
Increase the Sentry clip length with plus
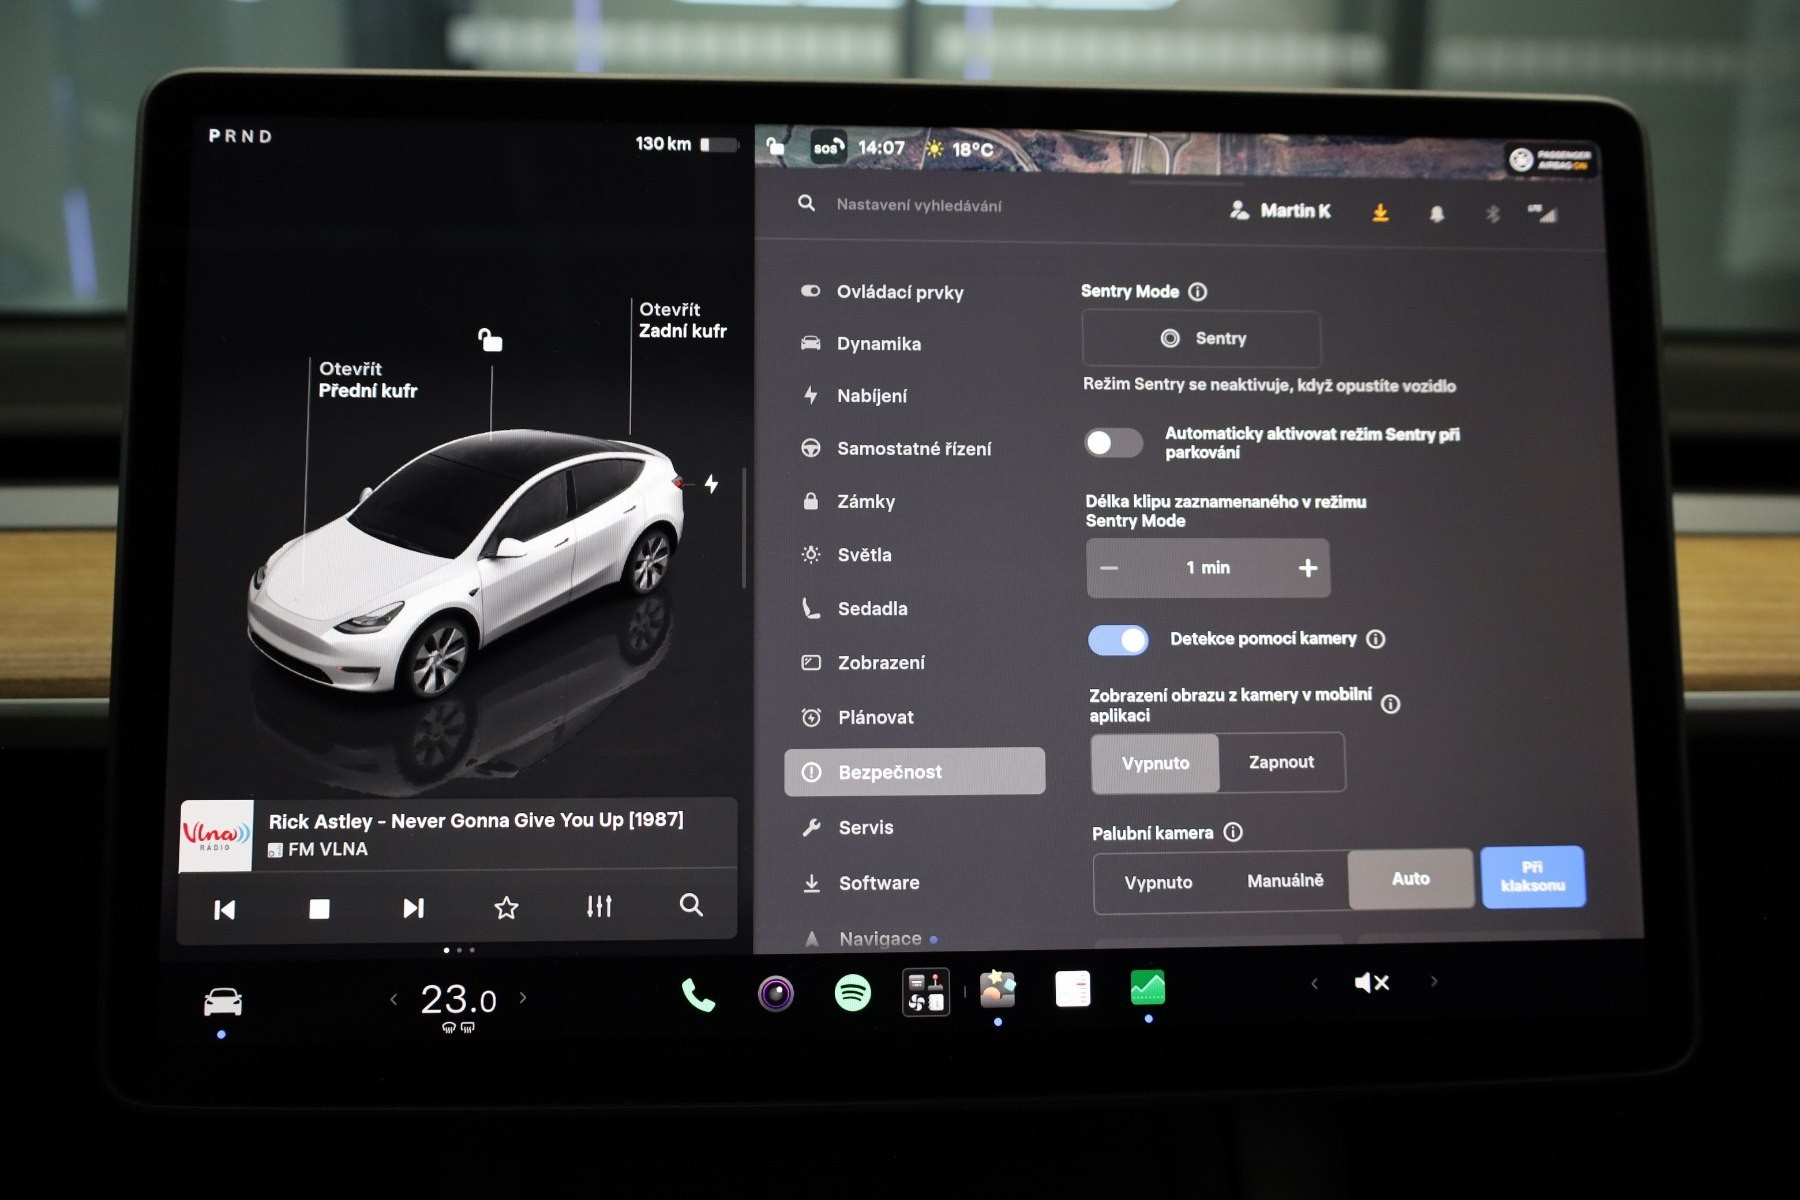[1308, 568]
